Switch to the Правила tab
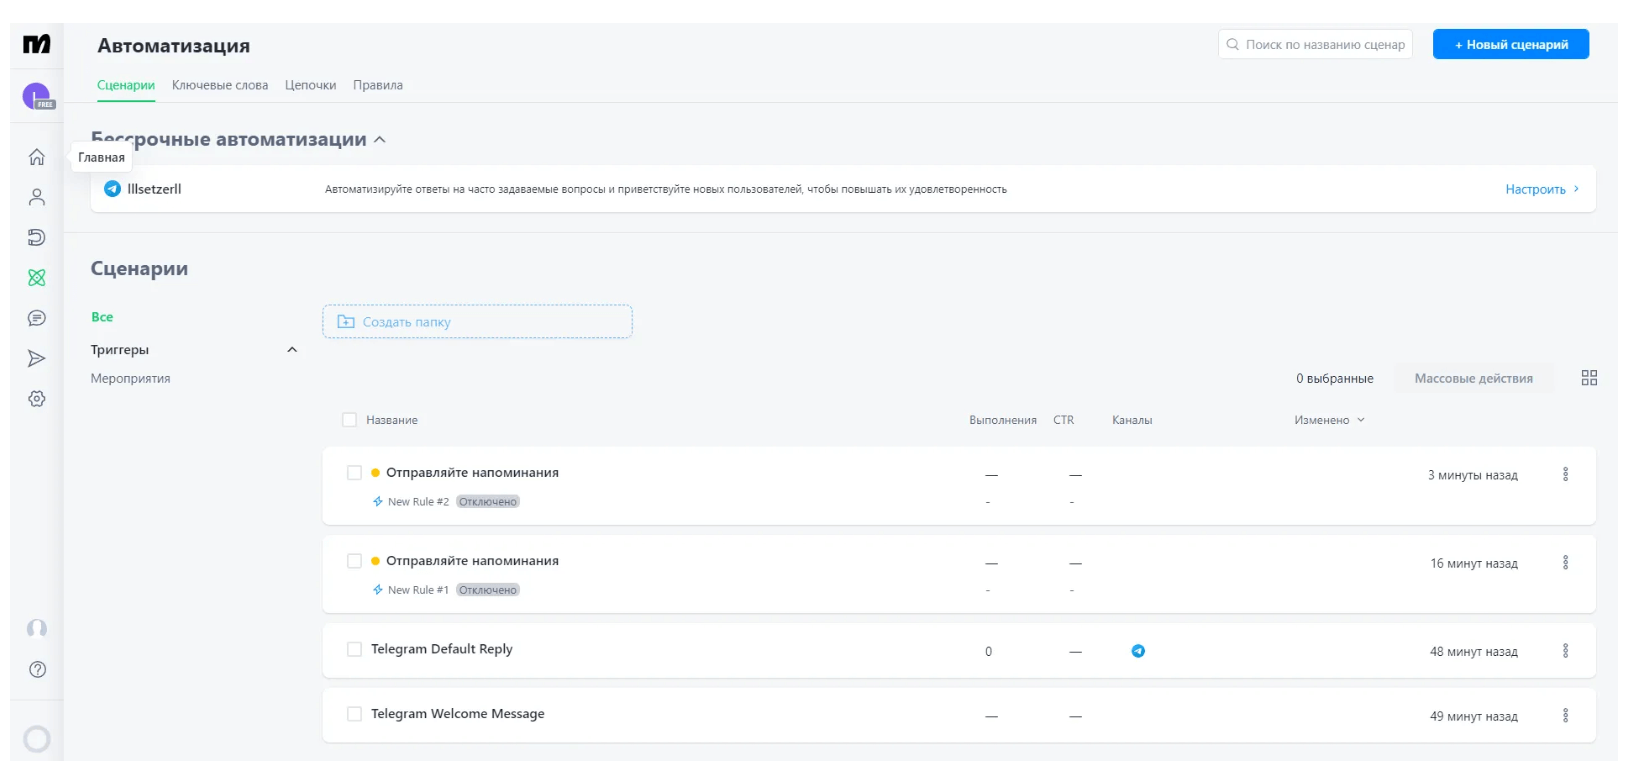Image resolution: width=1634 pixels, height=780 pixels. click(378, 85)
